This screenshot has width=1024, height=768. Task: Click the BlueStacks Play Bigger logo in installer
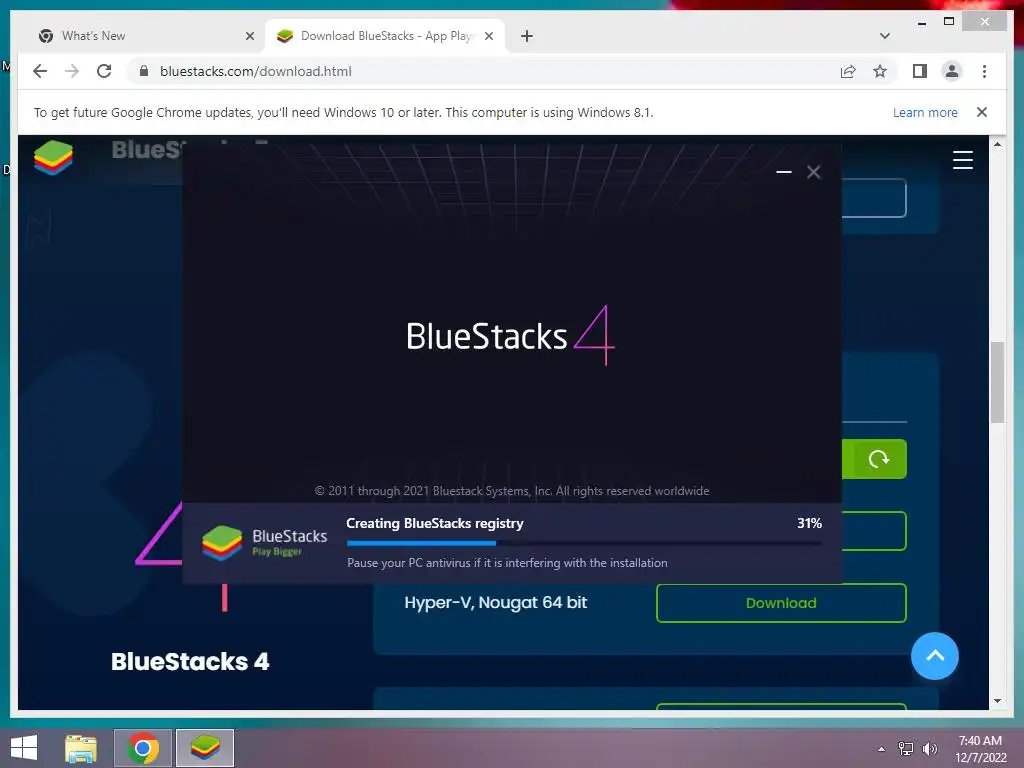(264, 543)
